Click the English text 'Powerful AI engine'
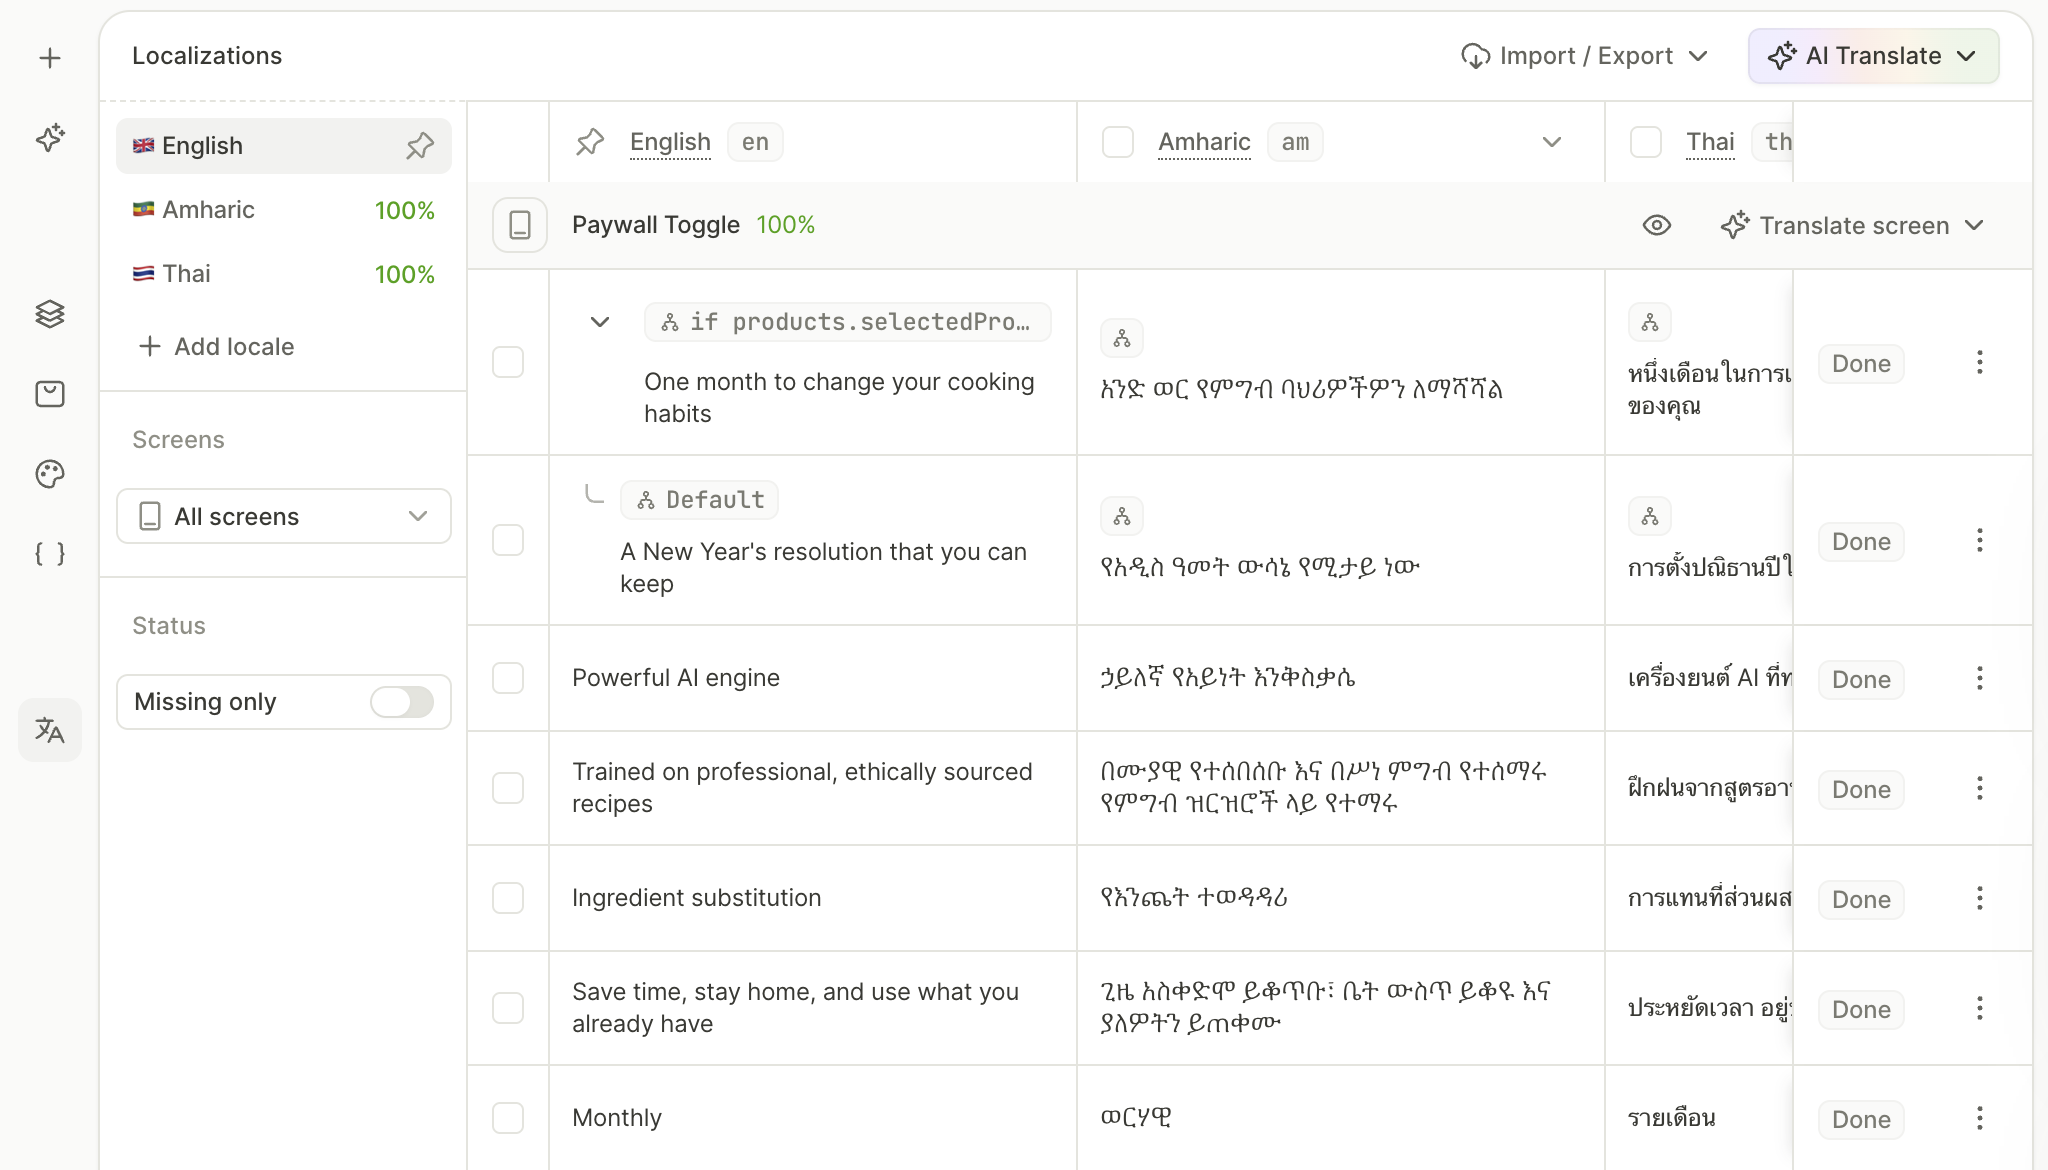This screenshot has width=2048, height=1170. point(676,678)
